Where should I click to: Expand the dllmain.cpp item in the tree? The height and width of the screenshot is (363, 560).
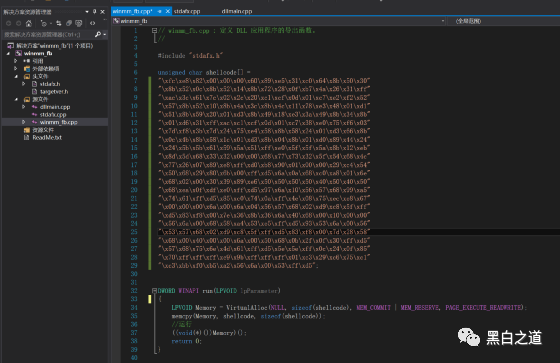click(24, 107)
